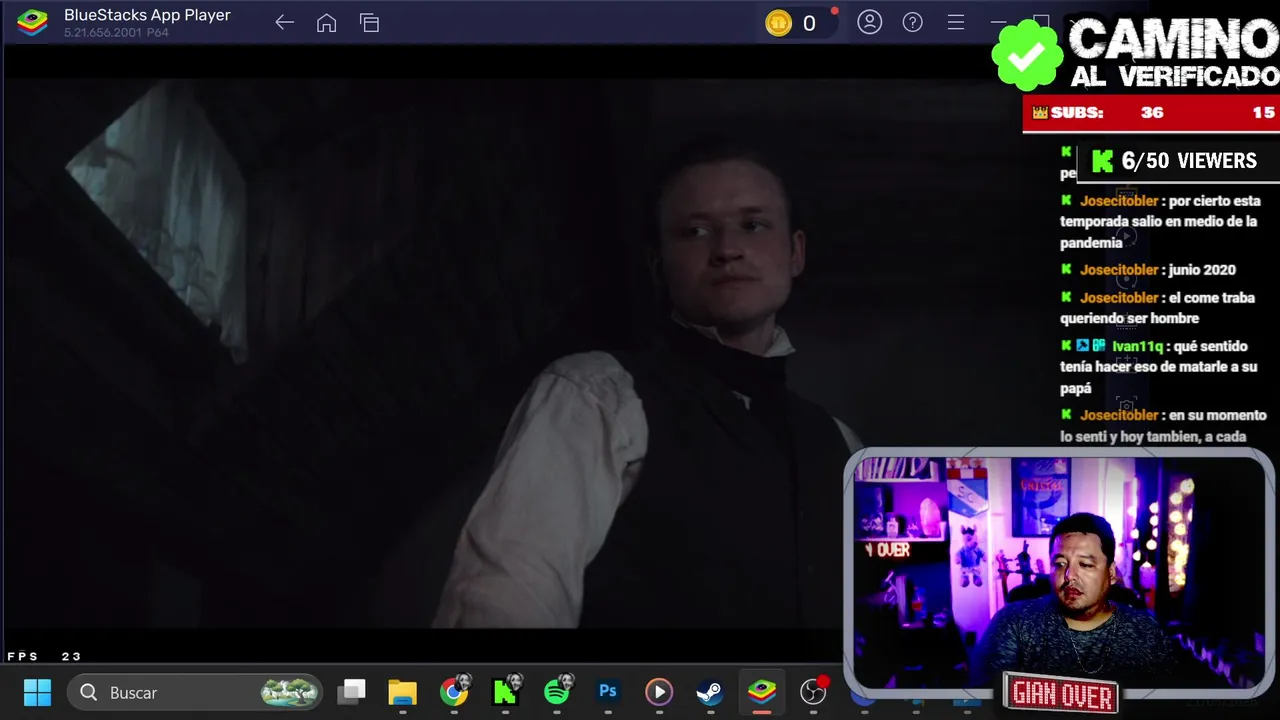Go back with BlueStacks back arrow

point(284,23)
